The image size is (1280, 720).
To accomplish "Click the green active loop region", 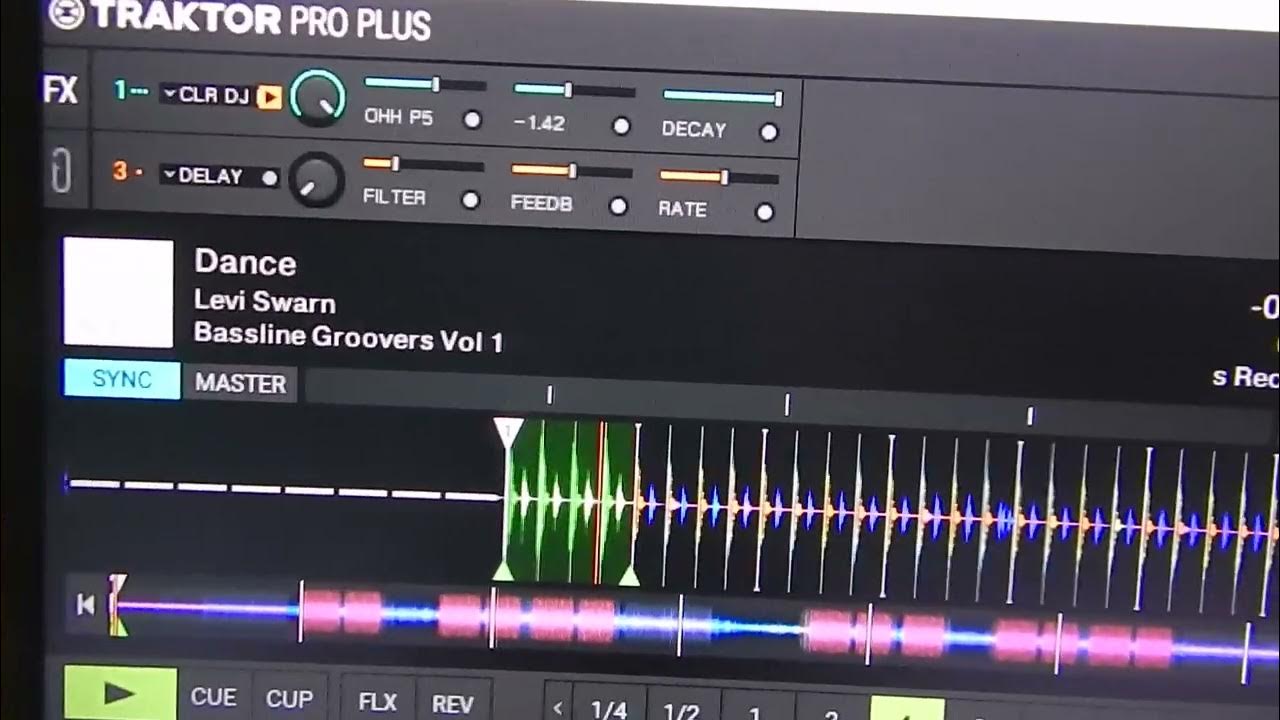I will click(570, 502).
